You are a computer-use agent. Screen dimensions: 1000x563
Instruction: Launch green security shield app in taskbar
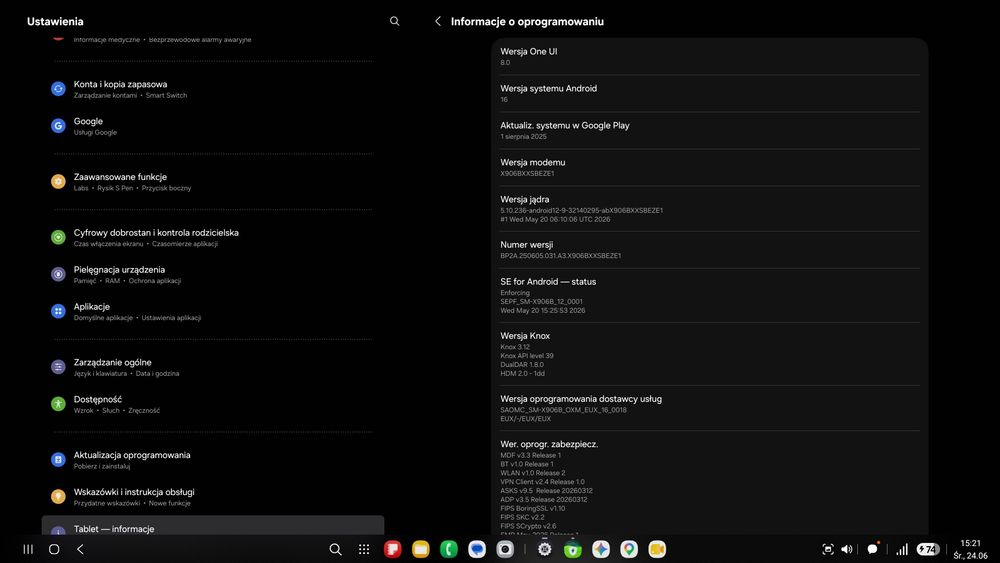click(x=573, y=549)
